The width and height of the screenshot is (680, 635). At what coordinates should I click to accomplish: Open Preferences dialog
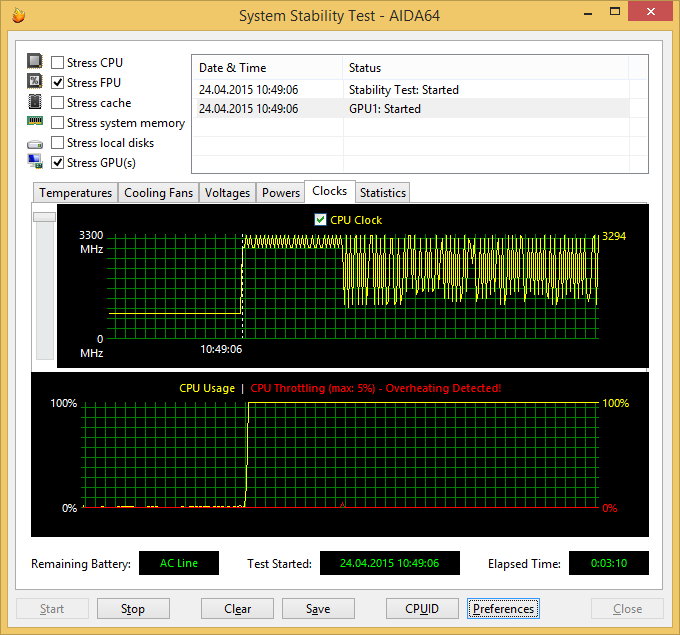pyautogui.click(x=503, y=609)
